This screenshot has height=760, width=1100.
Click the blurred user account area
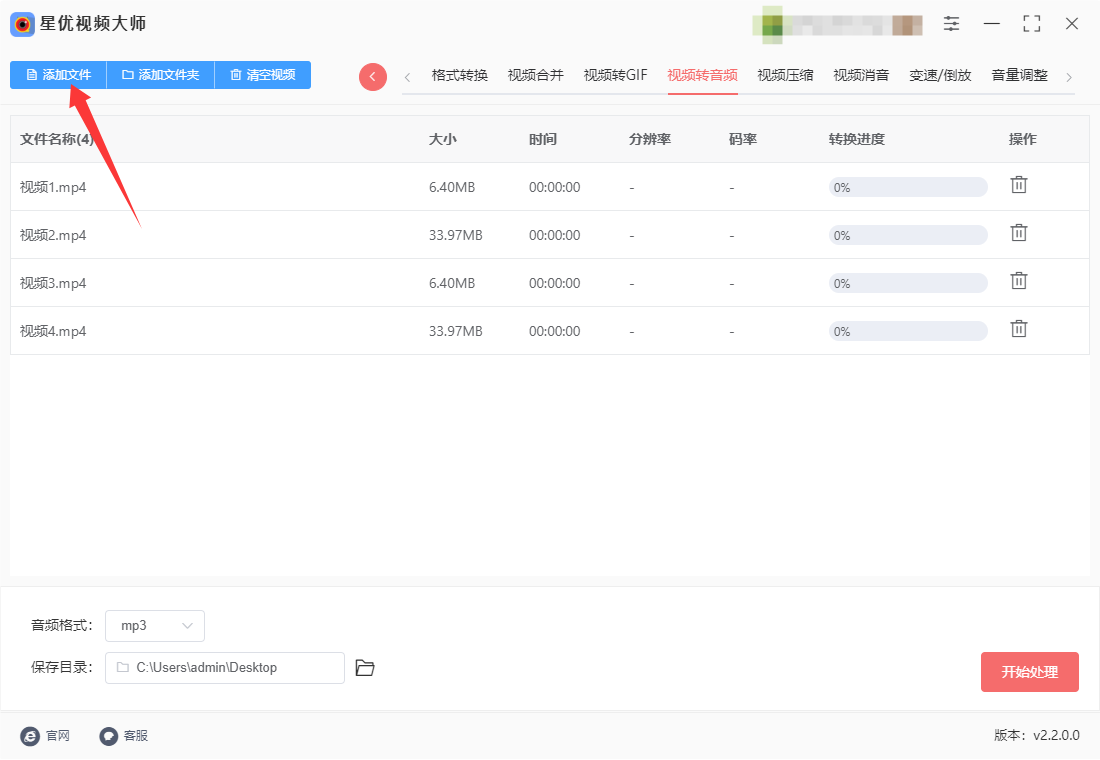[x=837, y=25]
